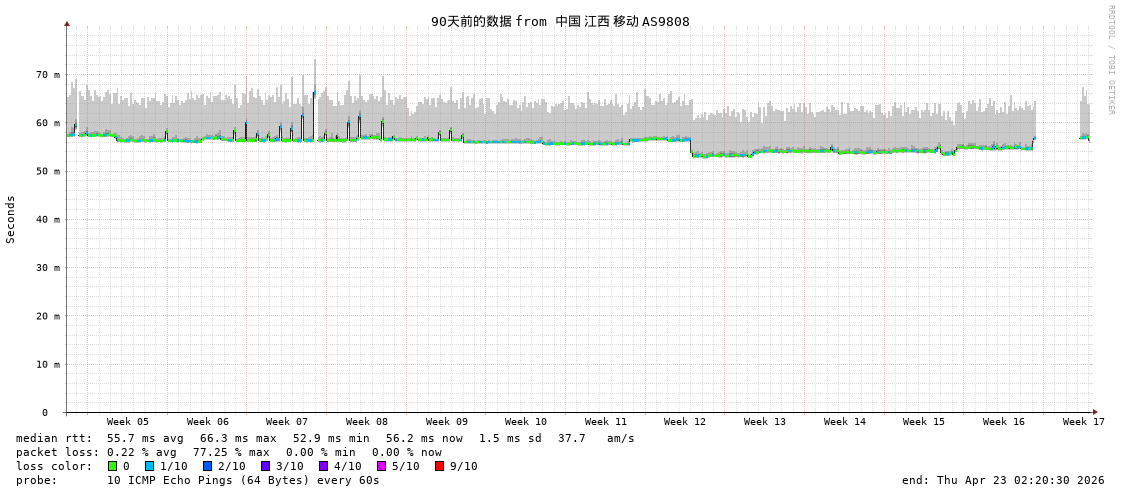Click the median rtt statistics line
Image resolution: width=1121 pixels, height=494 pixels.
pos(325,438)
